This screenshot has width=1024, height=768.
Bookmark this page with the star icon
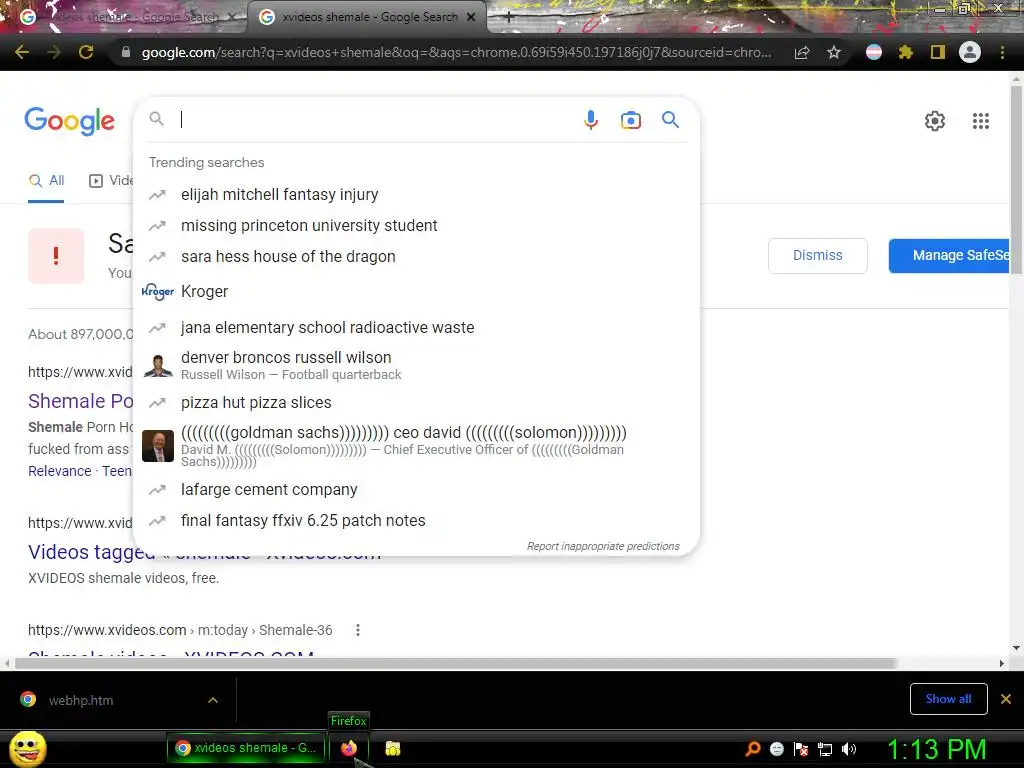(x=834, y=52)
